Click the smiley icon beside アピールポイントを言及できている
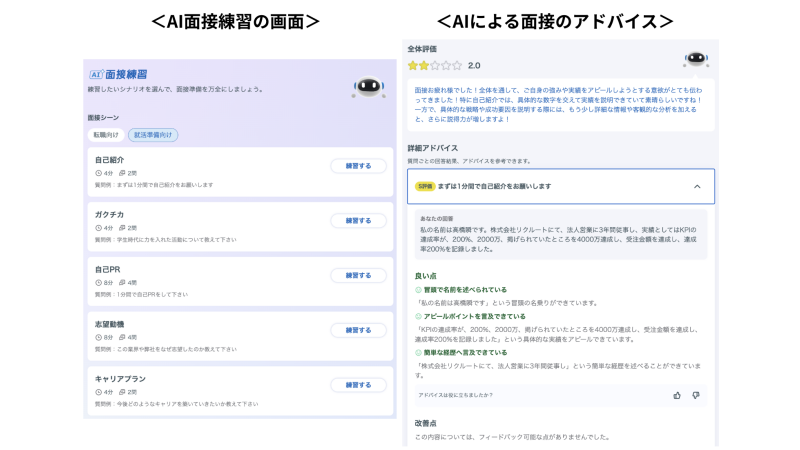This screenshot has height=450, width=800. click(x=418, y=316)
